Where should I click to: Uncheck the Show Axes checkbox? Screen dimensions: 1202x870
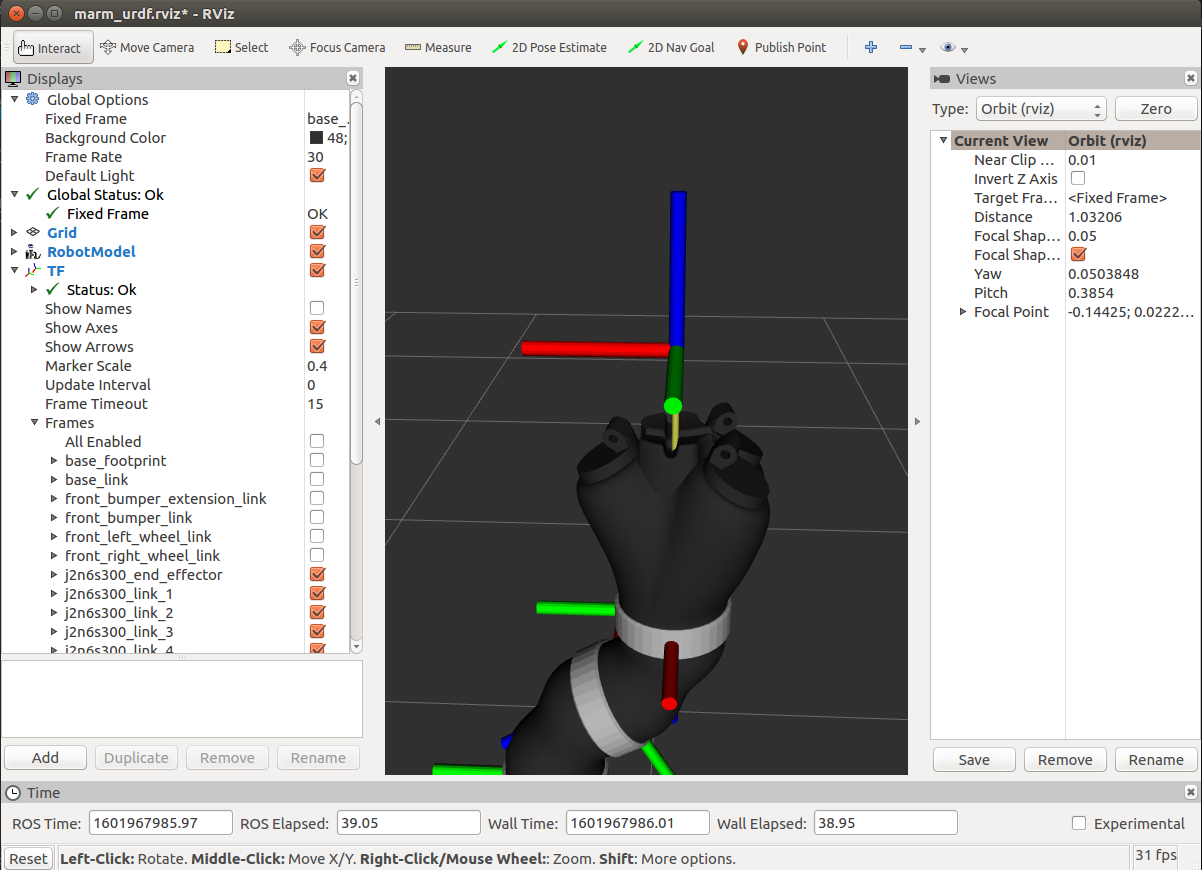tap(317, 327)
